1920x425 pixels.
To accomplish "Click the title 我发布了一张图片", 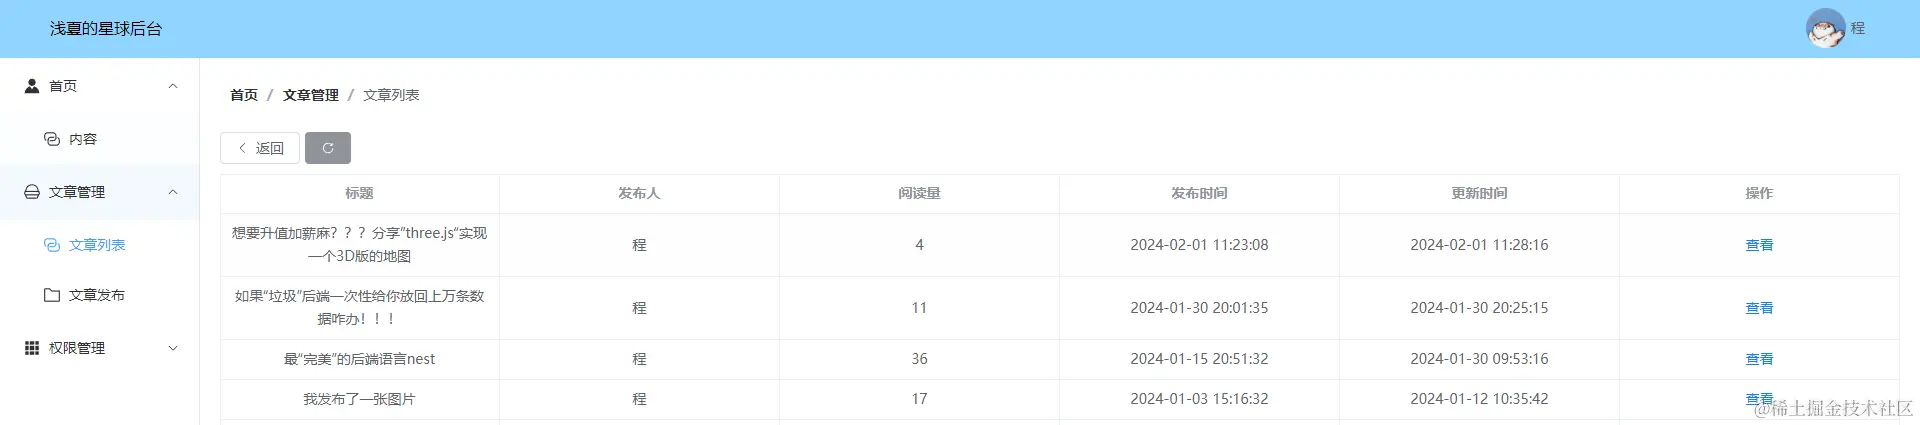I will (x=359, y=399).
